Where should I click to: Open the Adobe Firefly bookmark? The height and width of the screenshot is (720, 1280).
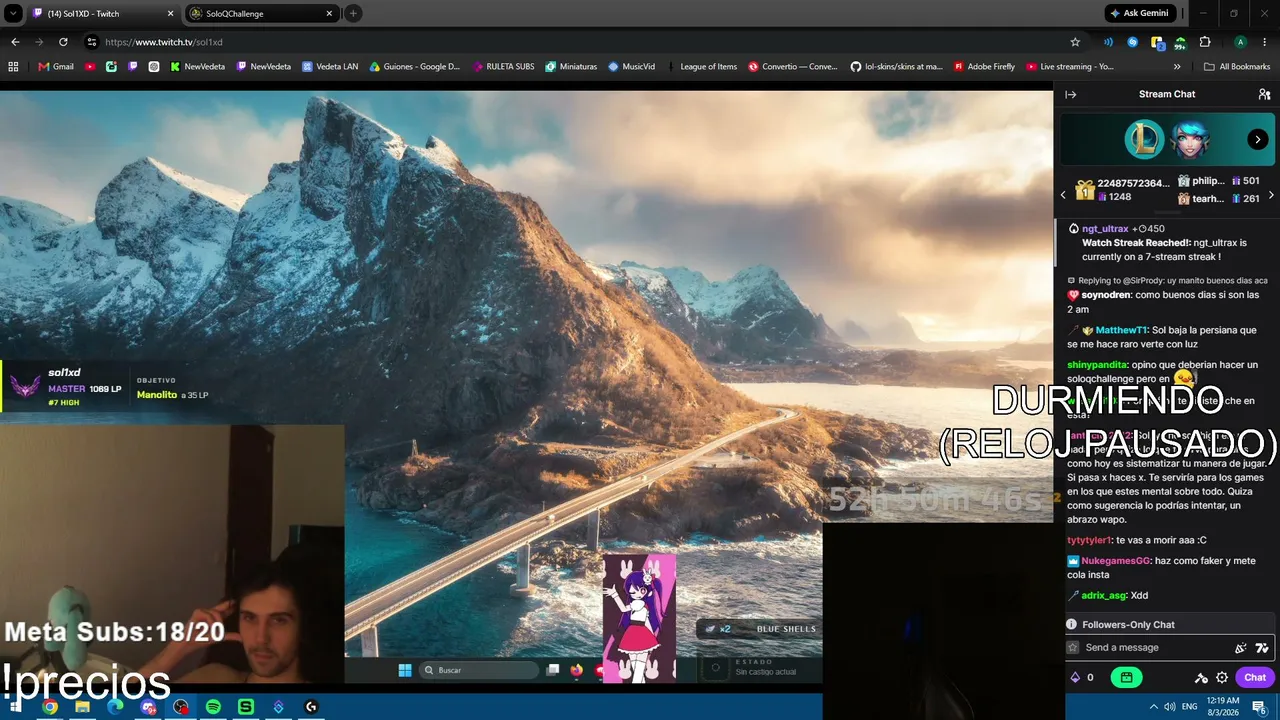tap(984, 67)
